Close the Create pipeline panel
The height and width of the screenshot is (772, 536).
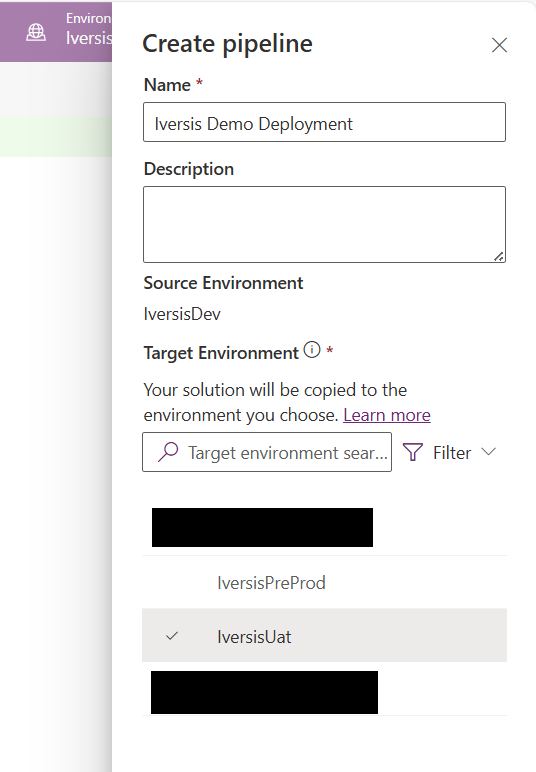pos(499,45)
